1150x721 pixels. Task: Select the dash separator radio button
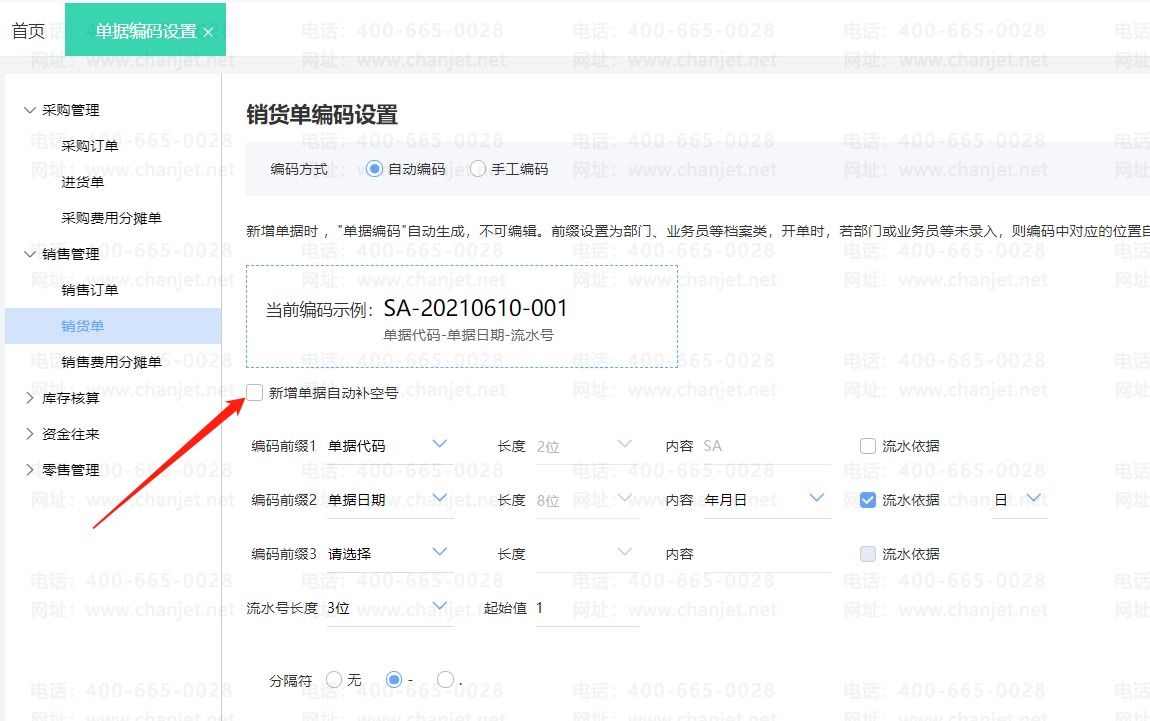tap(394, 680)
